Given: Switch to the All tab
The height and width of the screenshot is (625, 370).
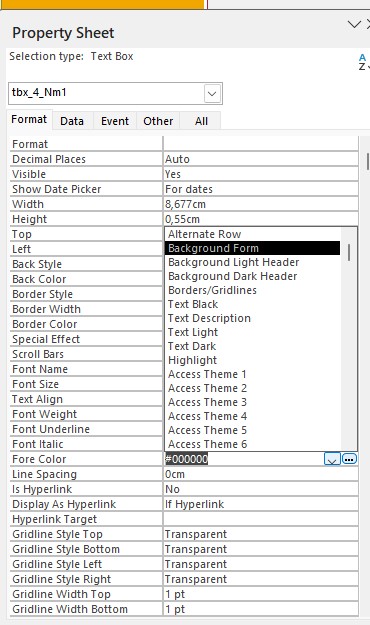Looking at the screenshot, I should [x=201, y=121].
